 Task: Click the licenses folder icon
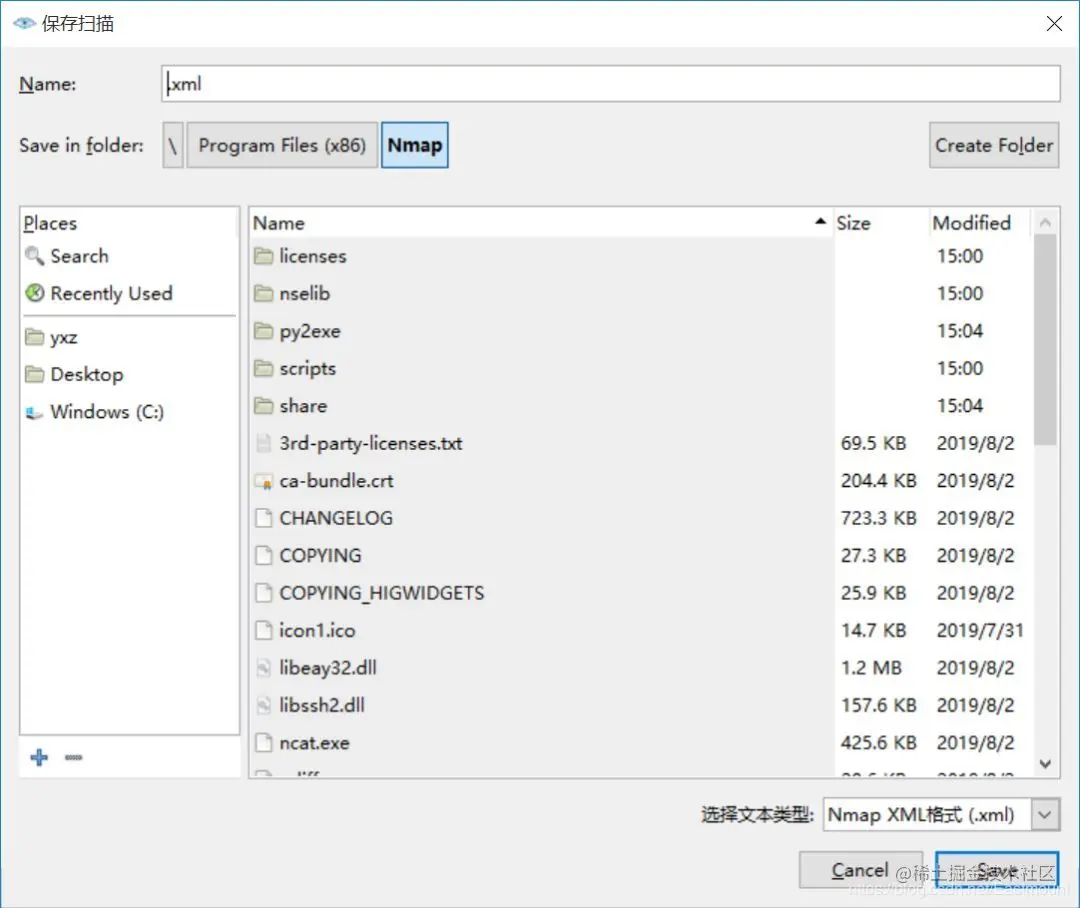pos(263,256)
